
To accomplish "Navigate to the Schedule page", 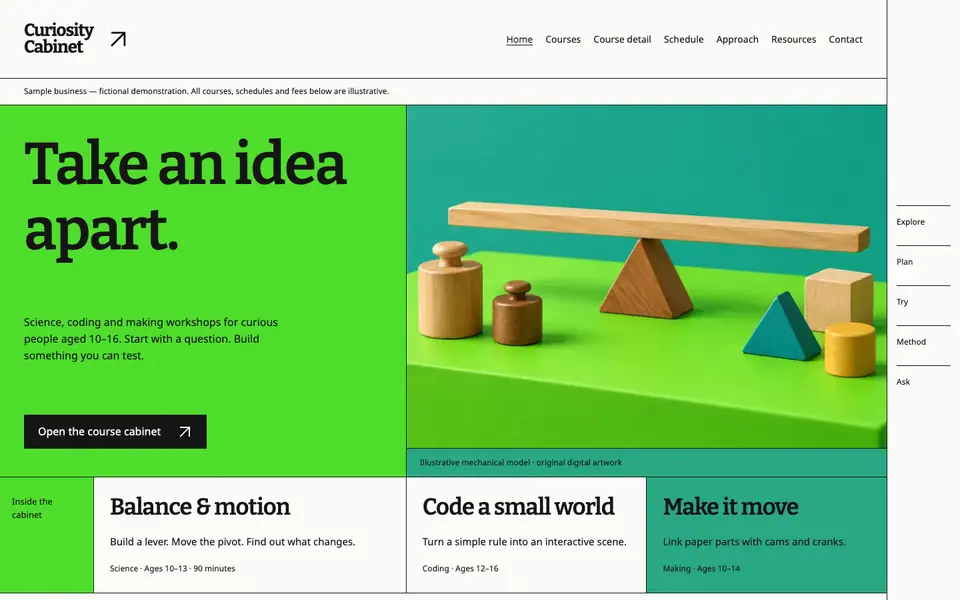I will coord(683,39).
